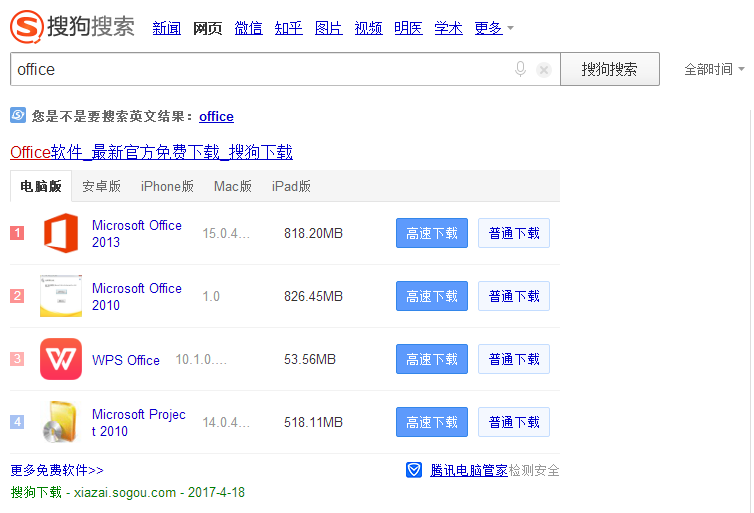This screenshot has width=754, height=513.
Task: Click version 14.0.4... text
Action: 226,423
